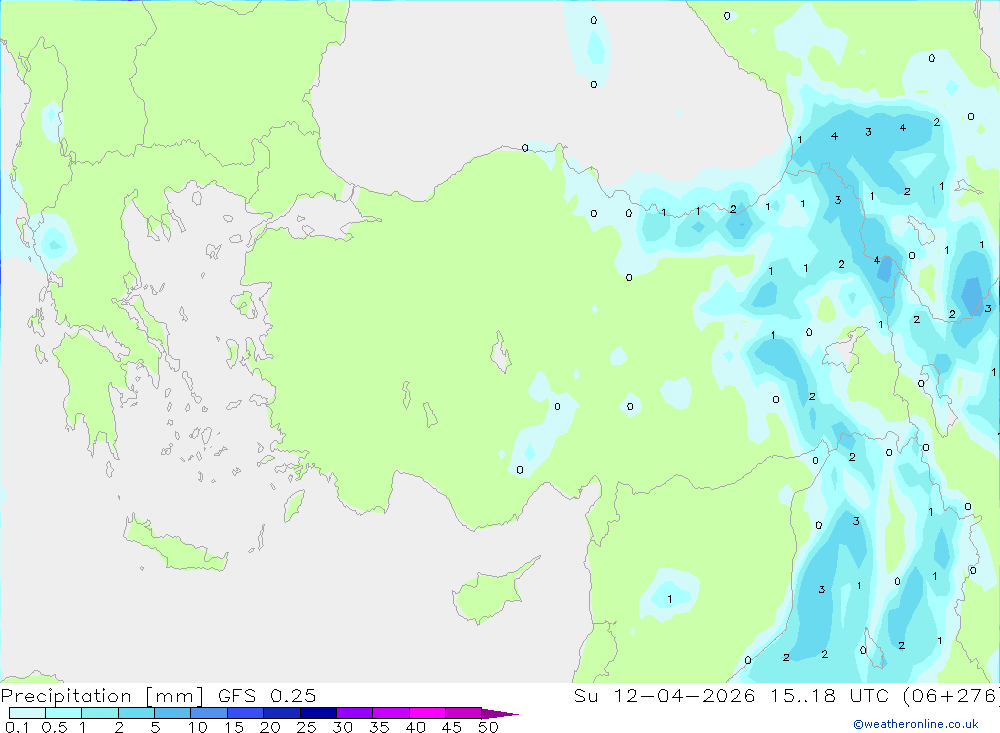Click the 40–45 mm magenta legend swatch

point(427,713)
